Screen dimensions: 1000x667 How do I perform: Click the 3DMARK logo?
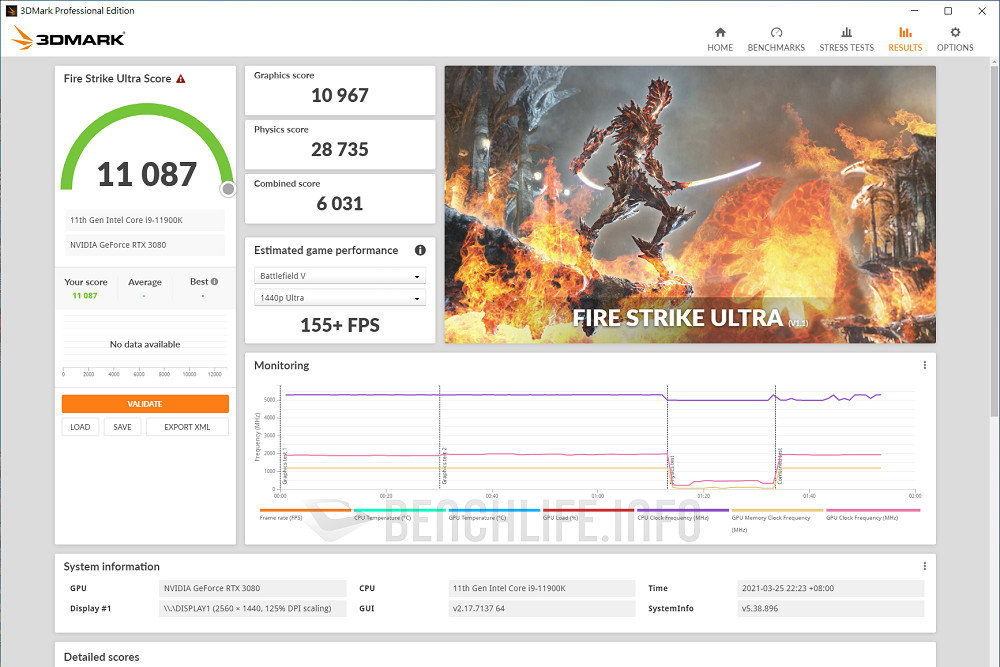67,40
